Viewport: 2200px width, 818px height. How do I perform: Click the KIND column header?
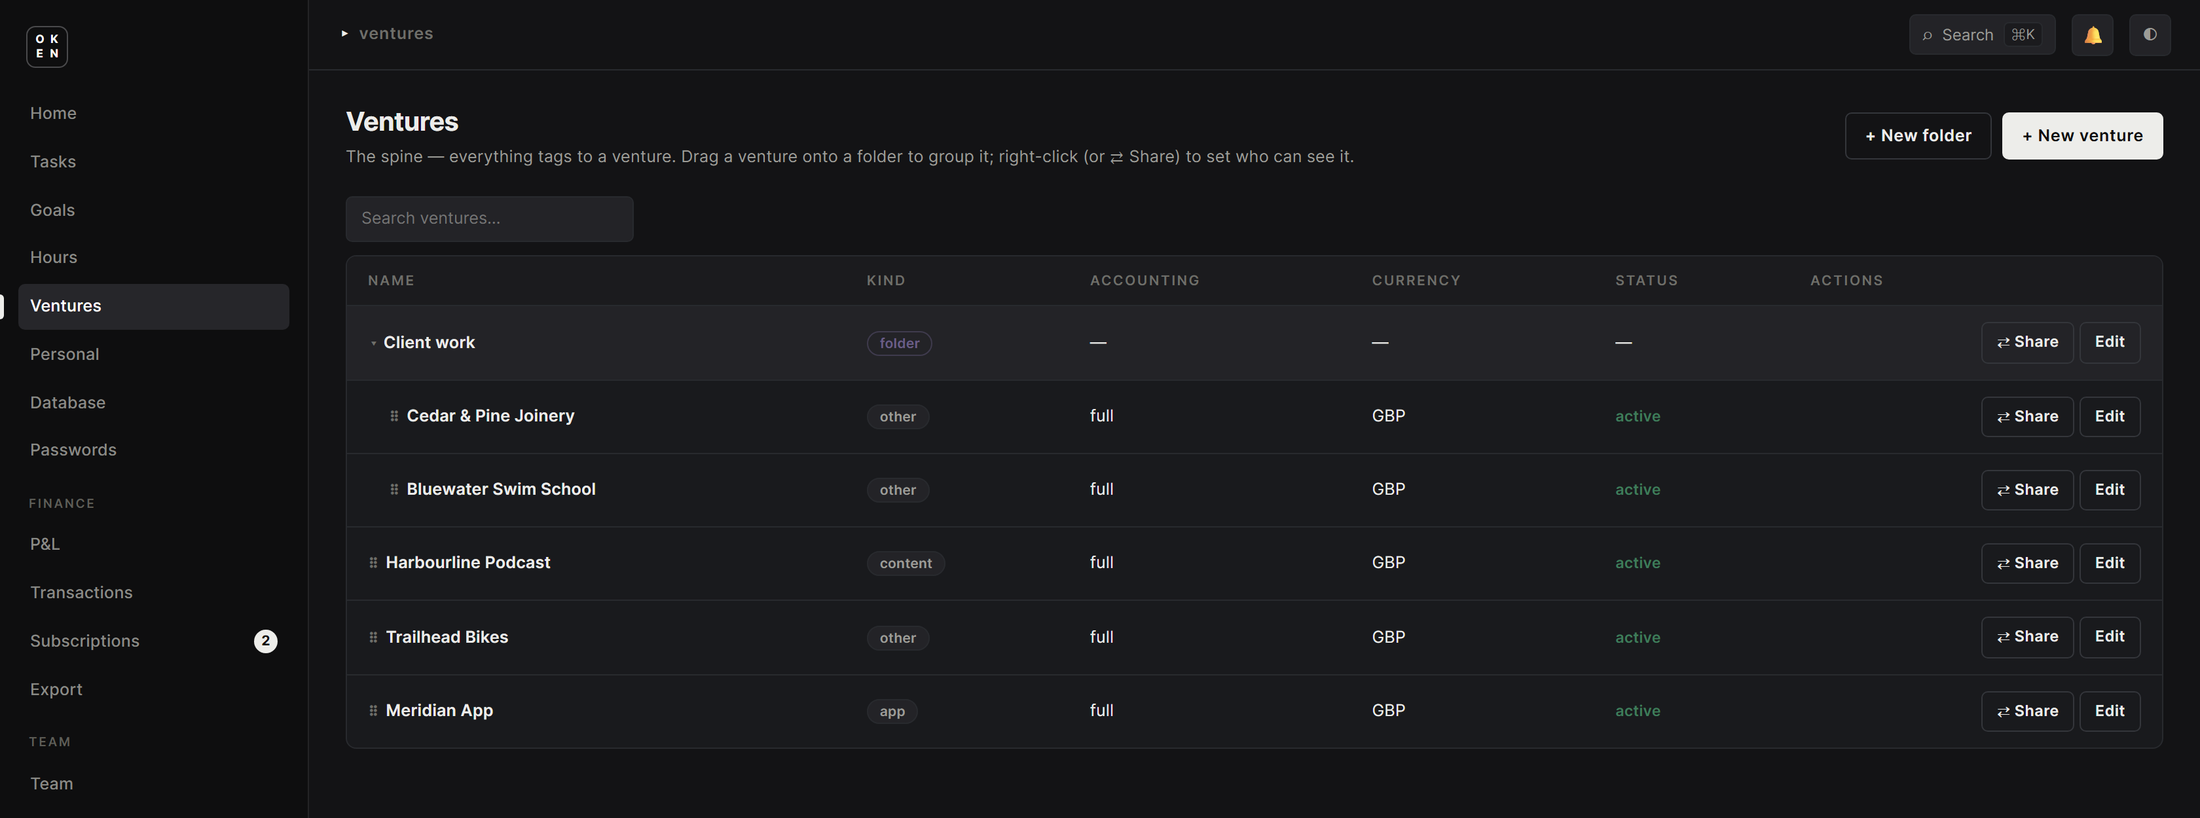pos(886,280)
